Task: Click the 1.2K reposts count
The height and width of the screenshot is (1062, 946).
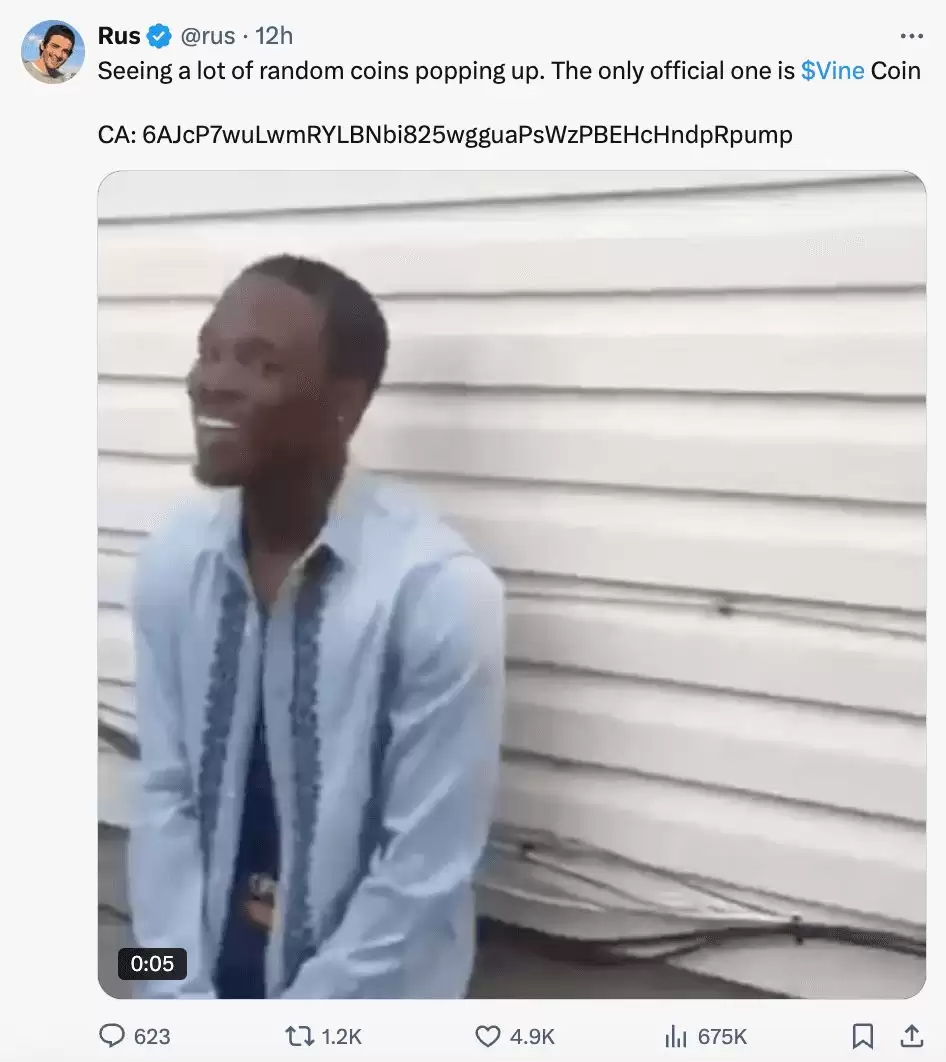Action: coord(341,1036)
